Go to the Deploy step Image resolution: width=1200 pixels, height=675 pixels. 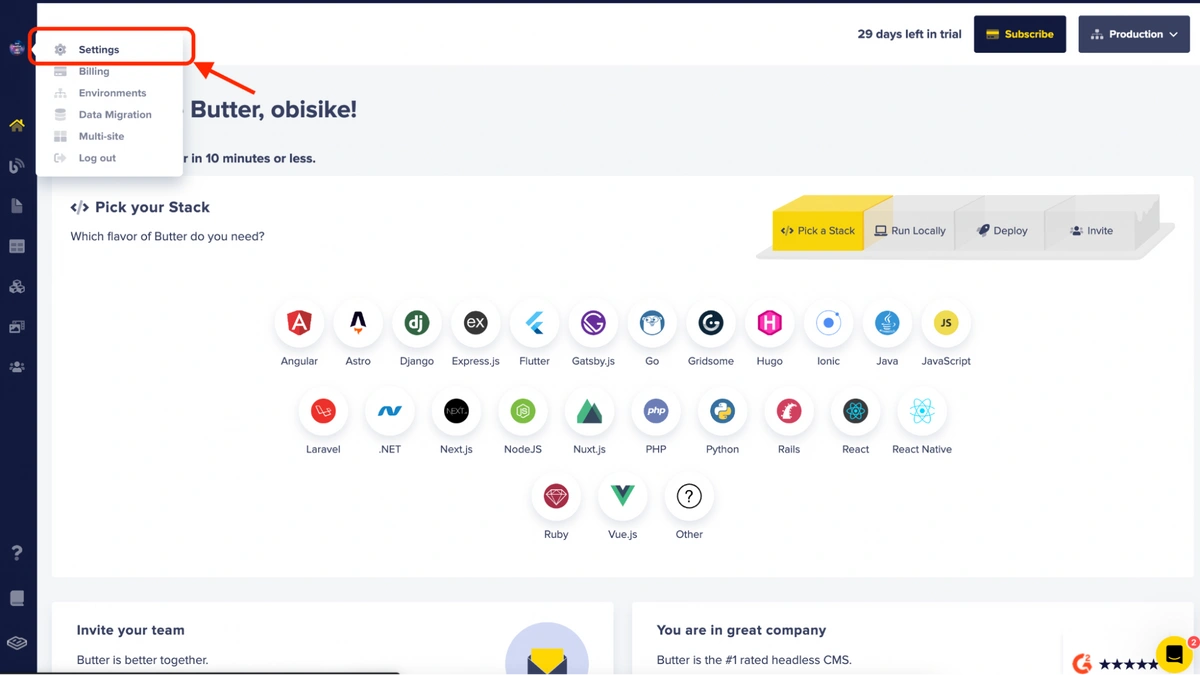click(x=1002, y=231)
